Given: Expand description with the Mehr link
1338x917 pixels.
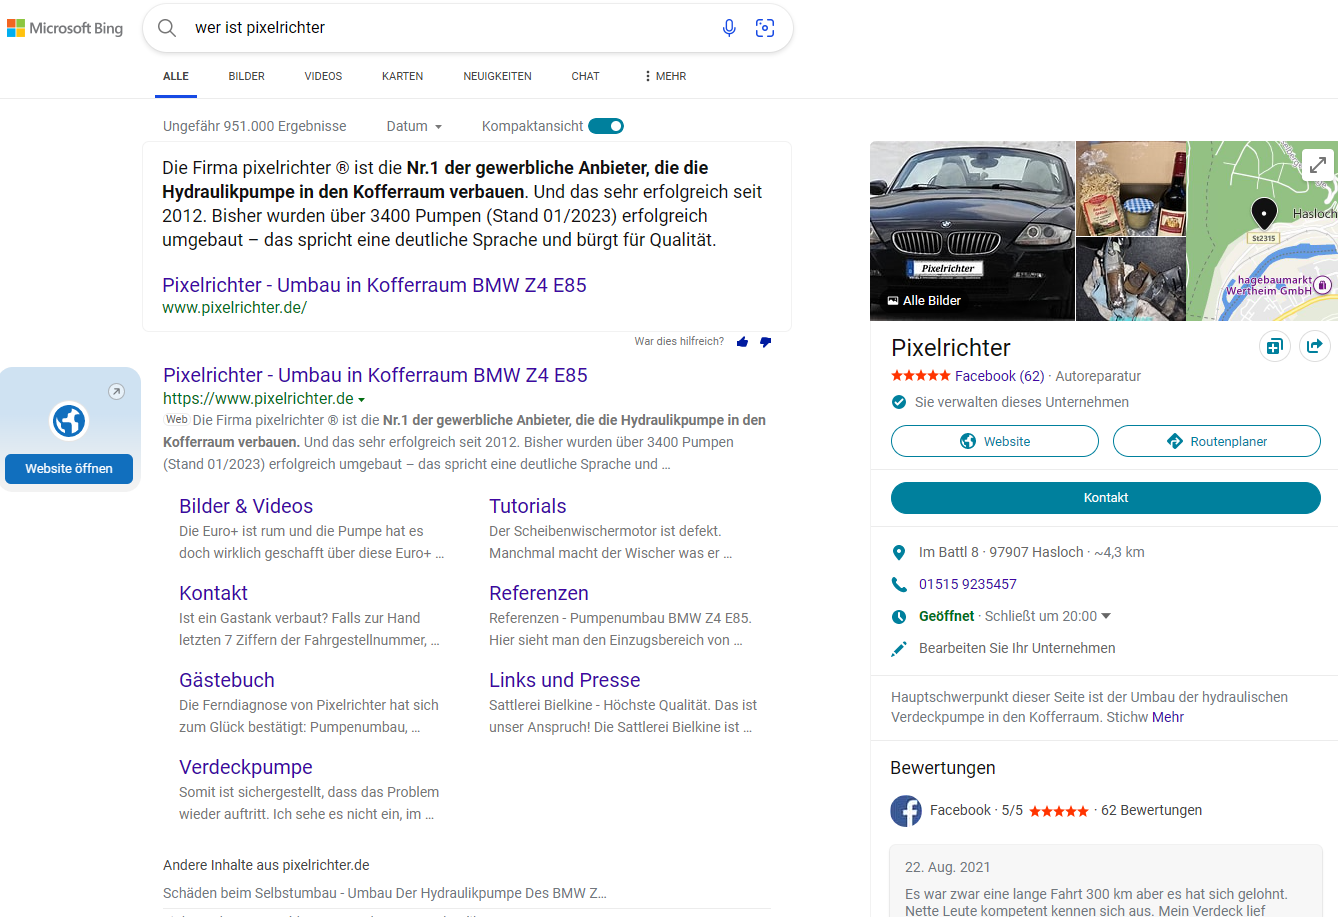Looking at the screenshot, I should tap(1168, 717).
